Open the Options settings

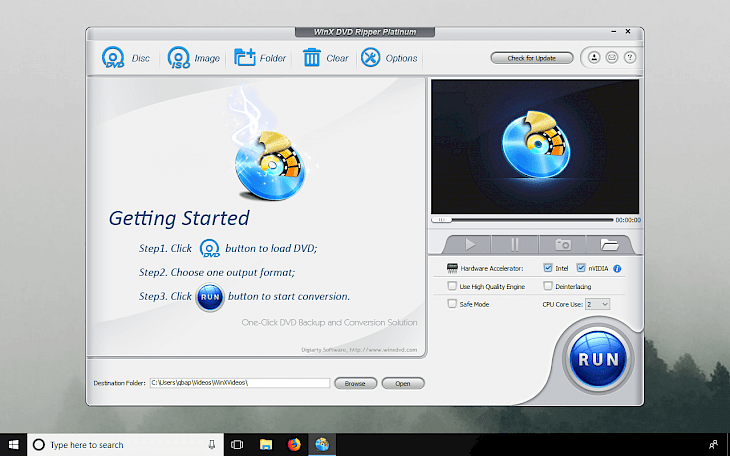coord(389,58)
